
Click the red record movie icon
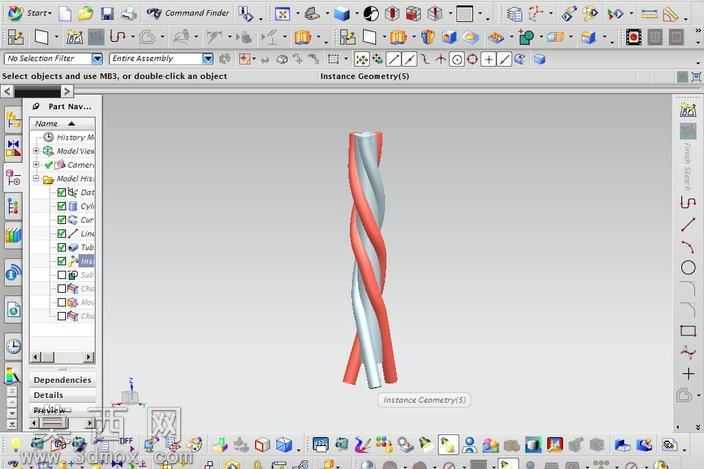pos(634,37)
